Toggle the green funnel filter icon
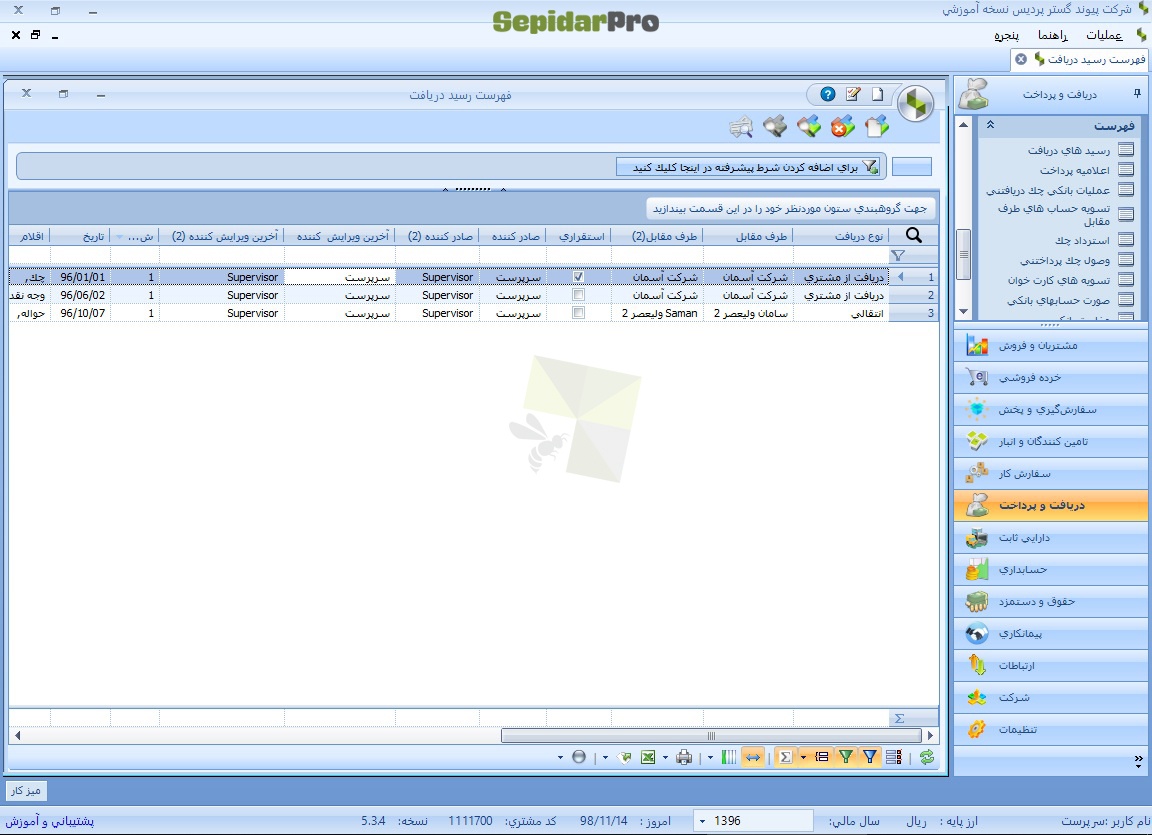Image resolution: width=1152 pixels, height=835 pixels. click(x=846, y=757)
